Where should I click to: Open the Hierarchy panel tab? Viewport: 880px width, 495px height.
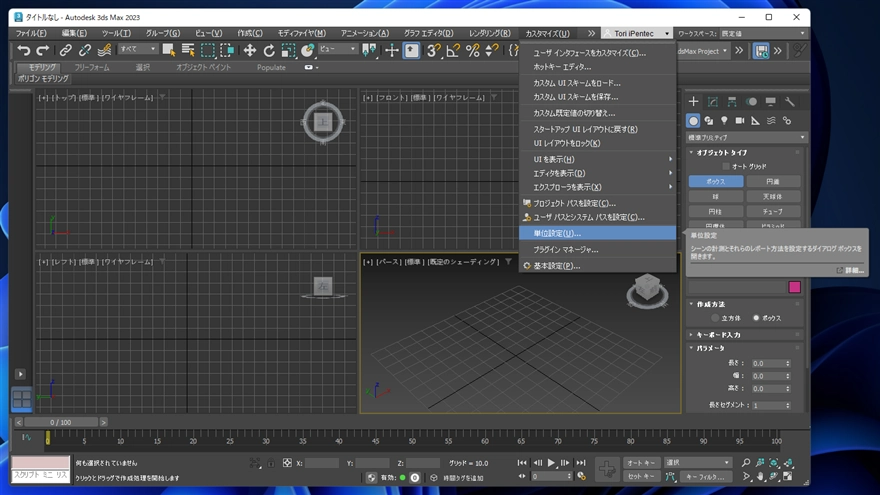(732, 102)
